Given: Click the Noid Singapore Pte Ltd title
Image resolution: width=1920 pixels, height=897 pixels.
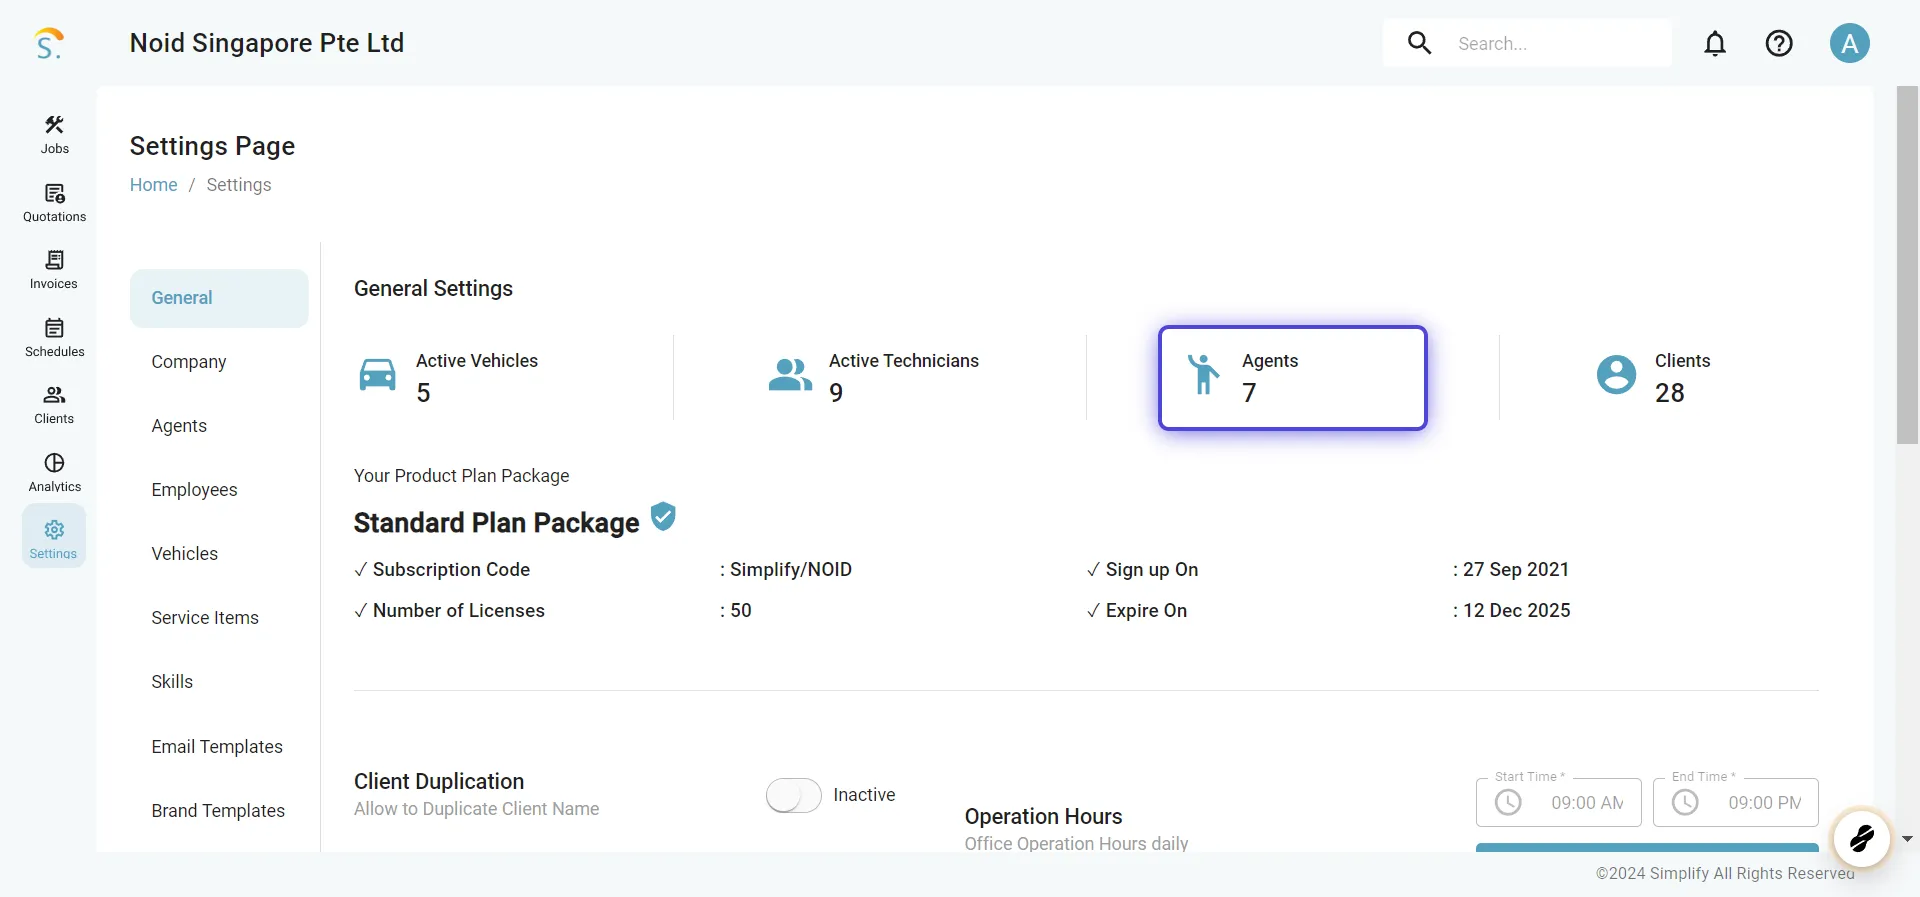Looking at the screenshot, I should (267, 43).
